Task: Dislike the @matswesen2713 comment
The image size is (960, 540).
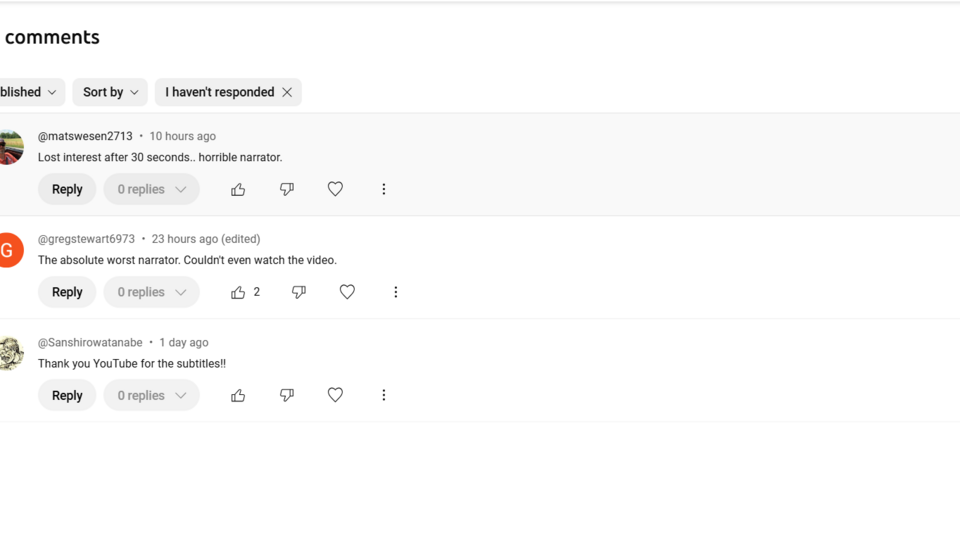Action: pyautogui.click(x=287, y=189)
